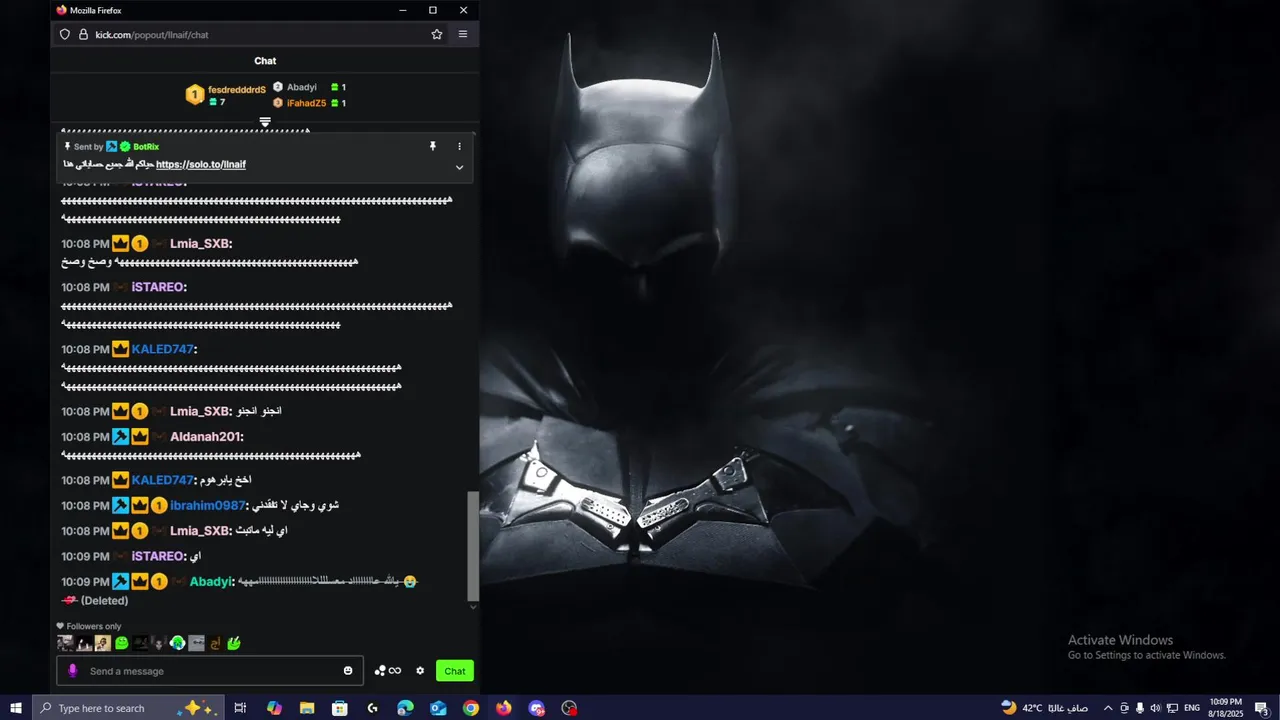Switch to Firefox on taskbar
1280x720 pixels.
point(504,708)
